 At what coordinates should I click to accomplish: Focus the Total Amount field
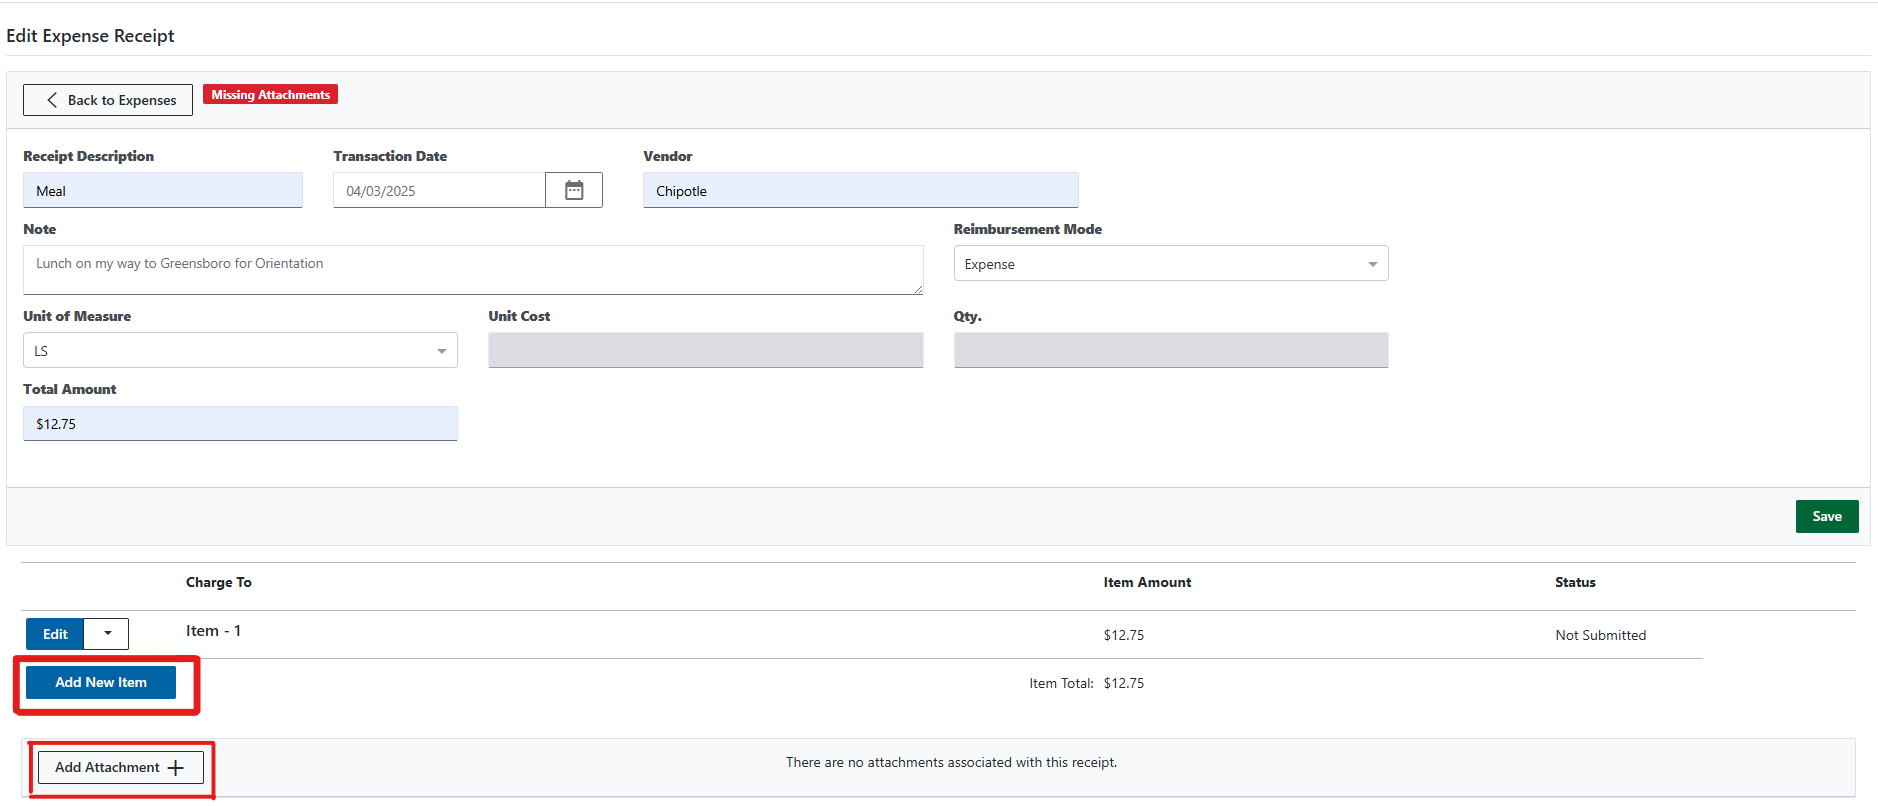click(x=240, y=424)
